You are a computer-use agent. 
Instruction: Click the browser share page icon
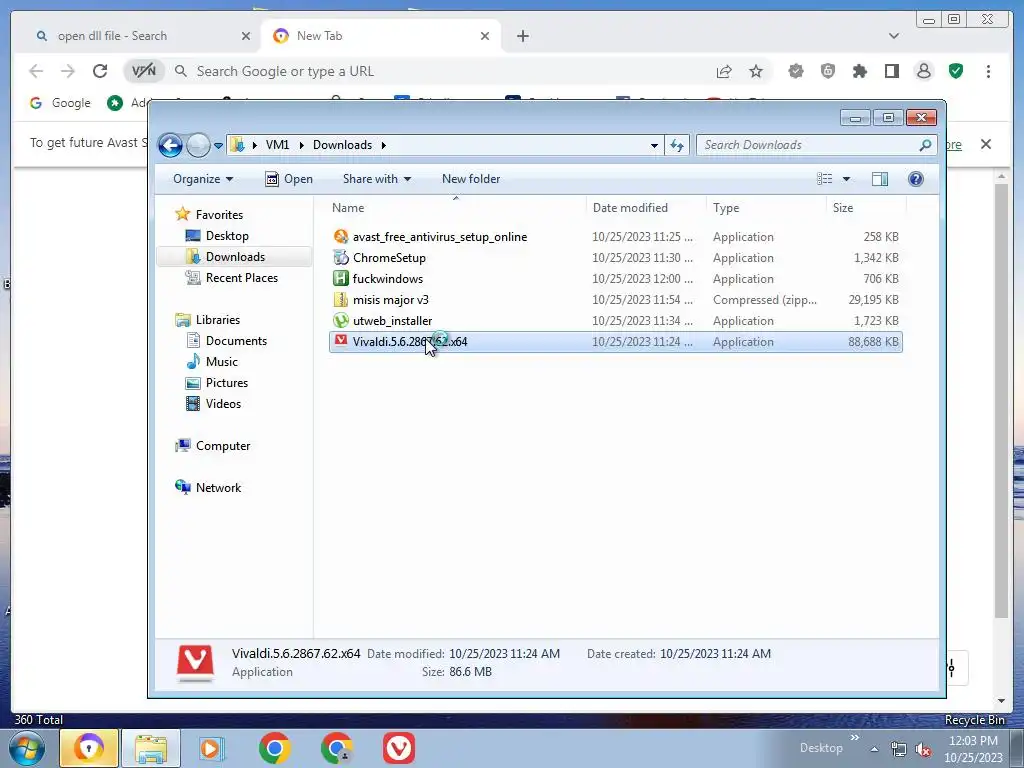724,71
